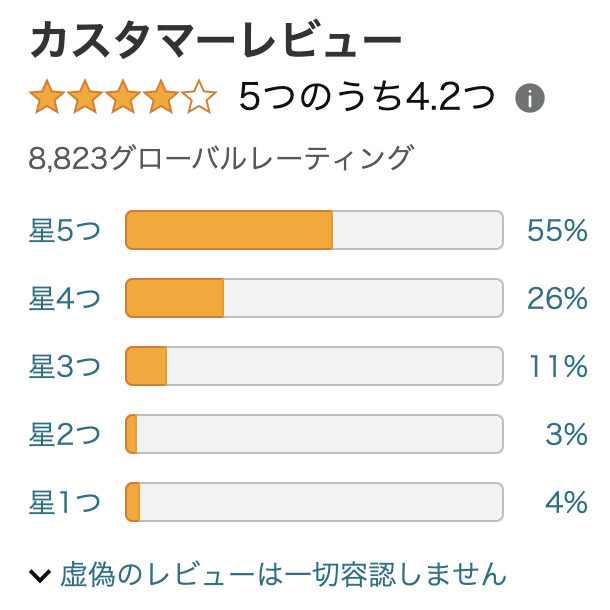
Task: Click the 4-star histogram bar
Action: click(314, 298)
